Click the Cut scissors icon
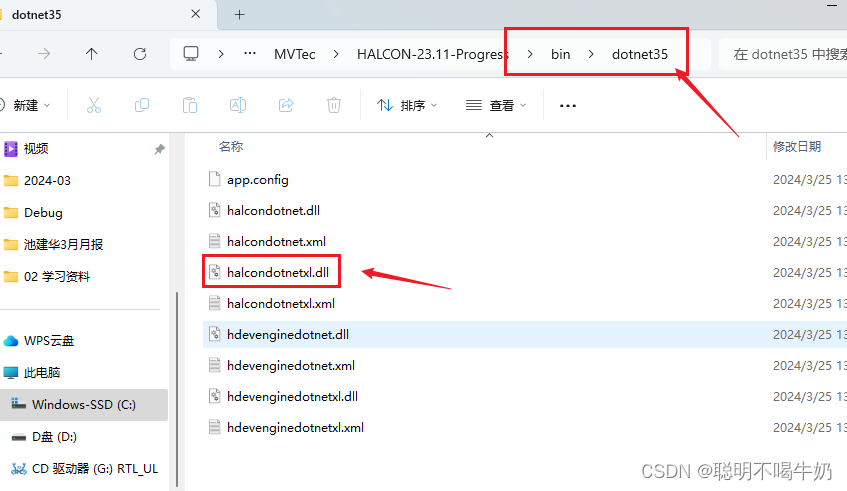This screenshot has height=491, width=847. click(x=94, y=105)
